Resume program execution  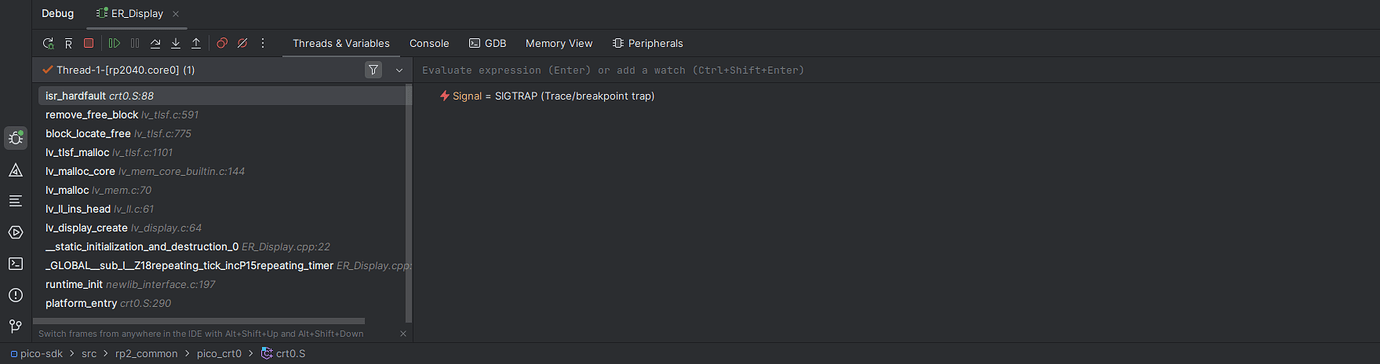pyautogui.click(x=114, y=44)
